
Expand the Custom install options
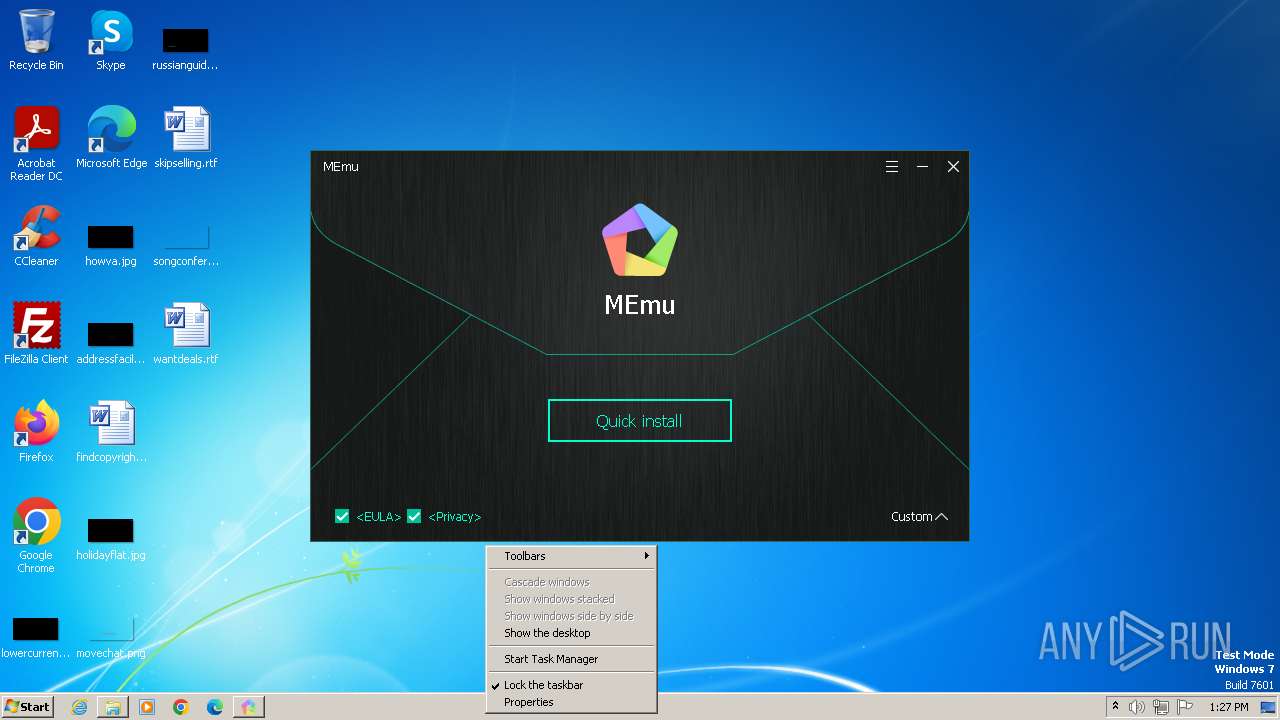(x=919, y=517)
